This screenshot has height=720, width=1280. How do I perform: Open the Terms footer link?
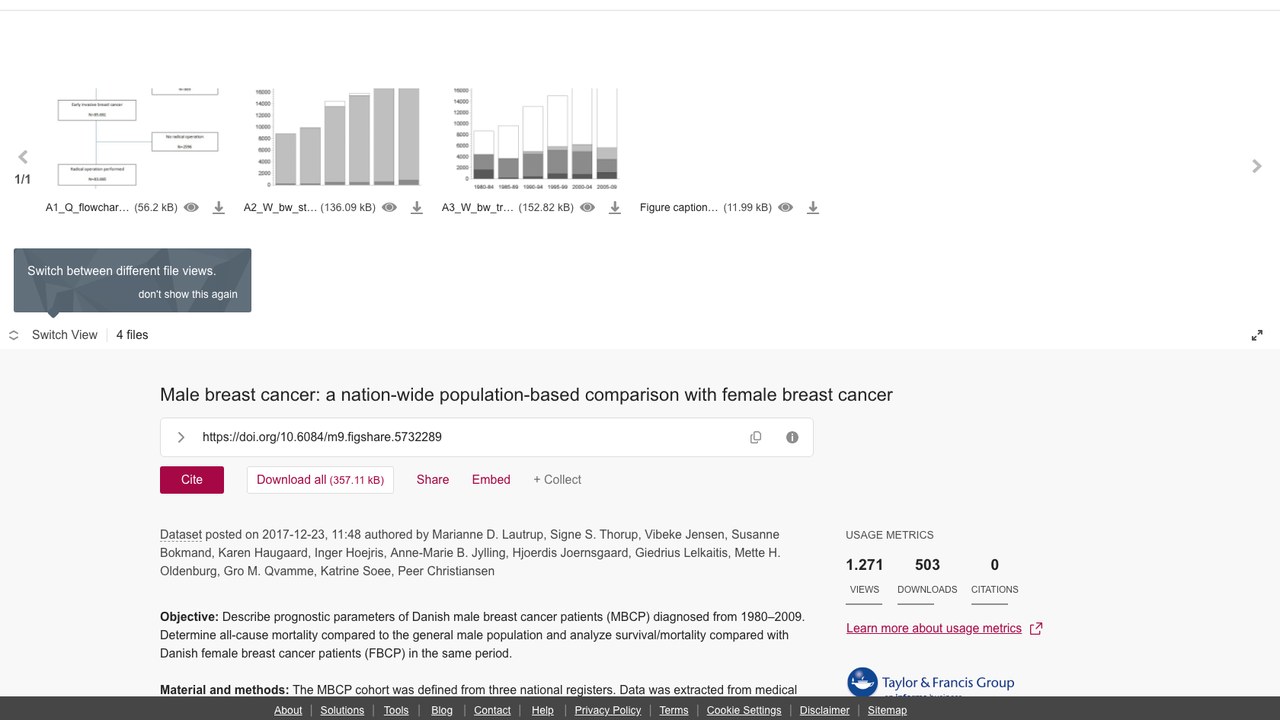674,710
